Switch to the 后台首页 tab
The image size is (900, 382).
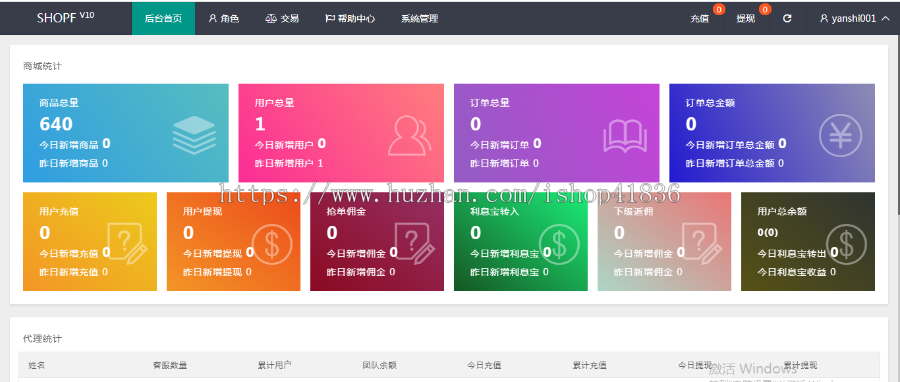click(x=164, y=18)
